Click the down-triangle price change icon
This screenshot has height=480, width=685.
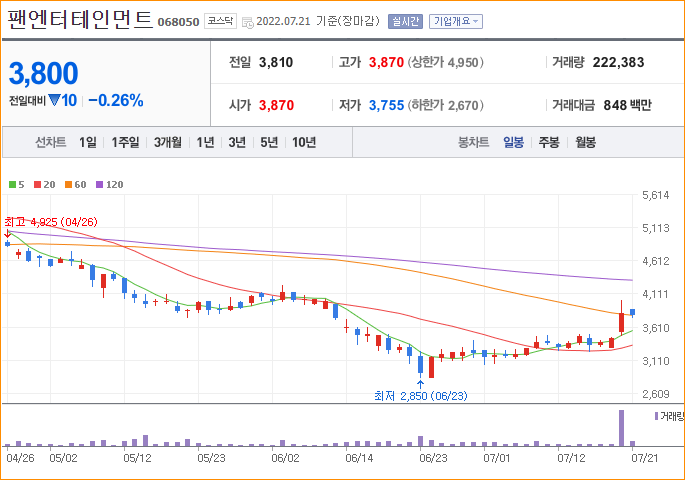[x=54, y=100]
